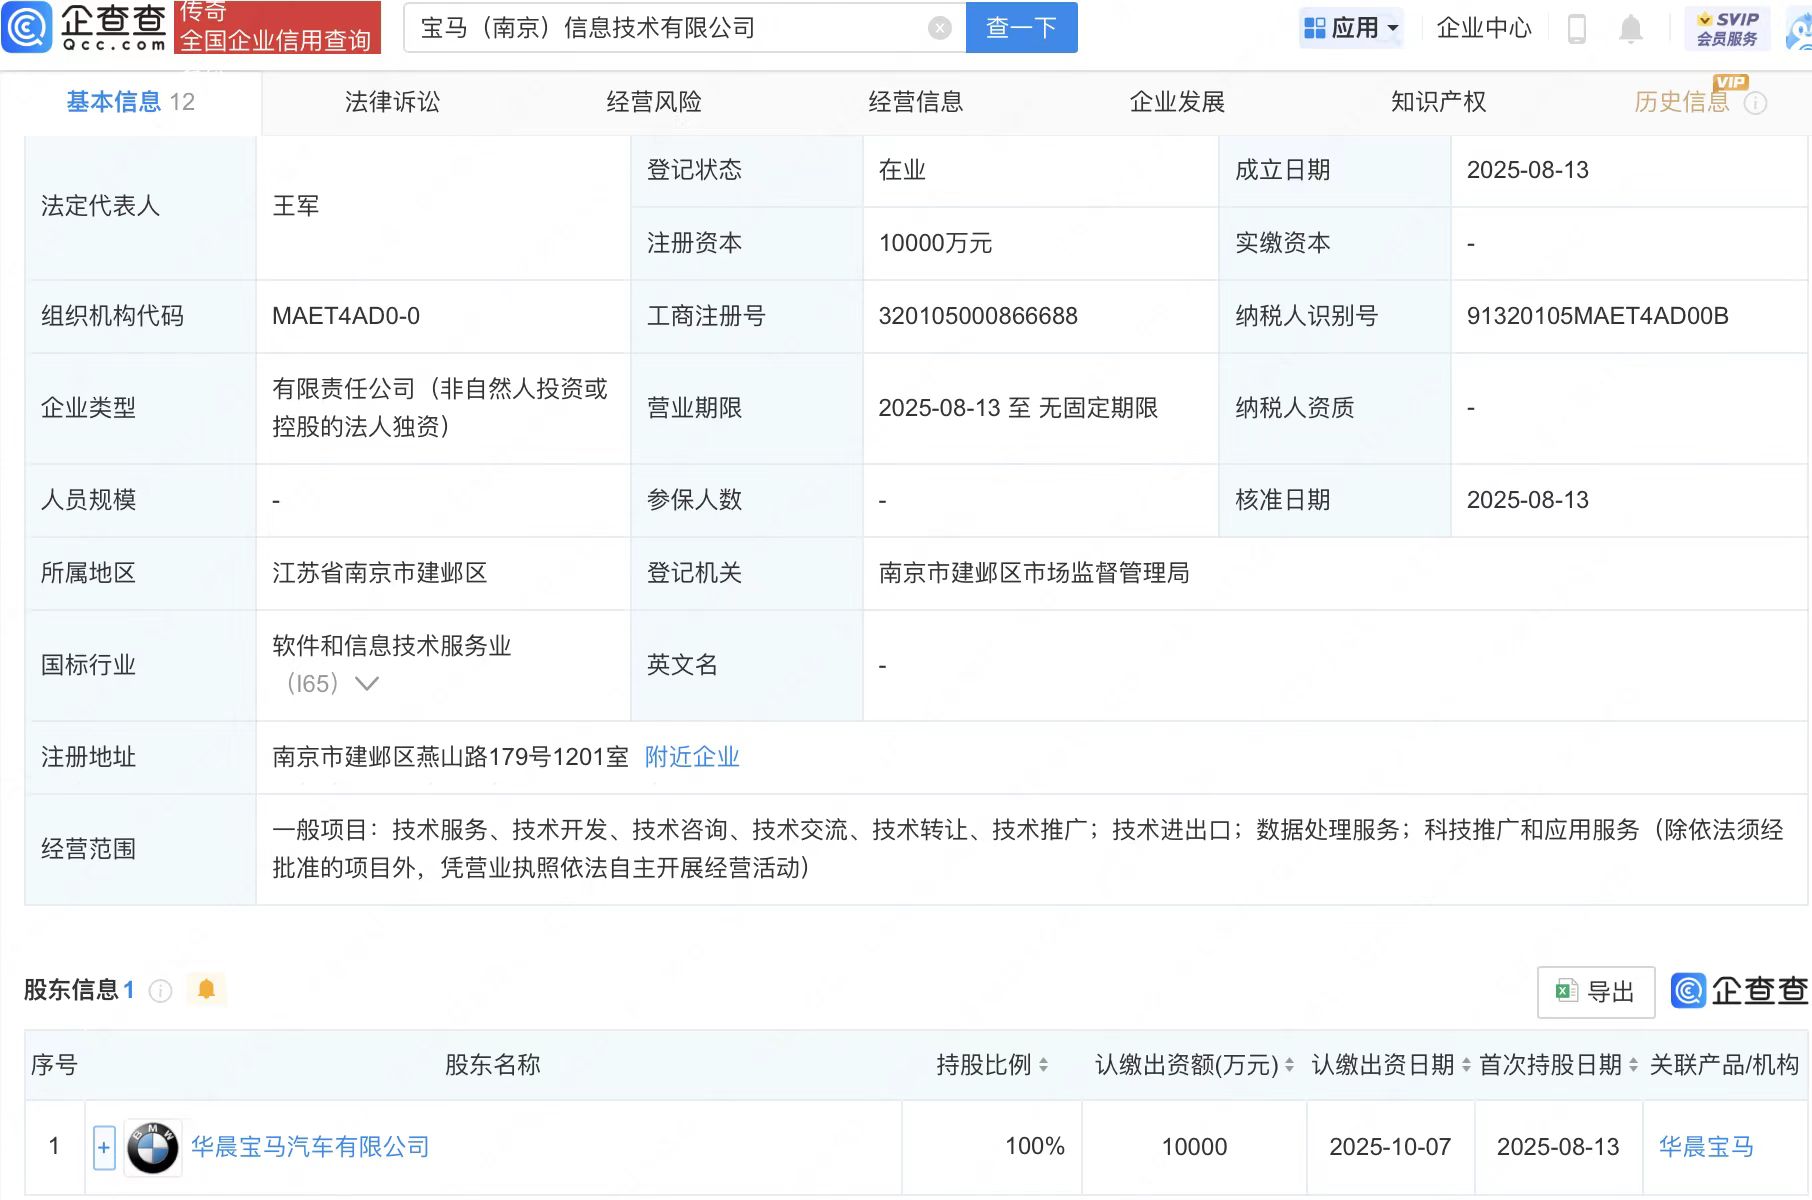Screen dimensions: 1812x1200
Task: Focus the company name search field
Action: point(670,28)
